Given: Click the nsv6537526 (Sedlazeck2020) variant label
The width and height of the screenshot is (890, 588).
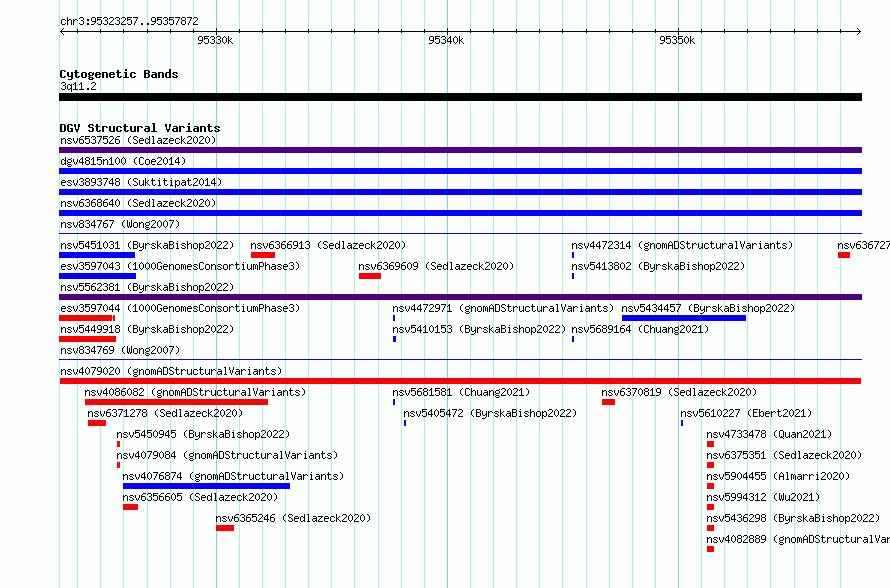Looking at the screenshot, I should 138,140.
